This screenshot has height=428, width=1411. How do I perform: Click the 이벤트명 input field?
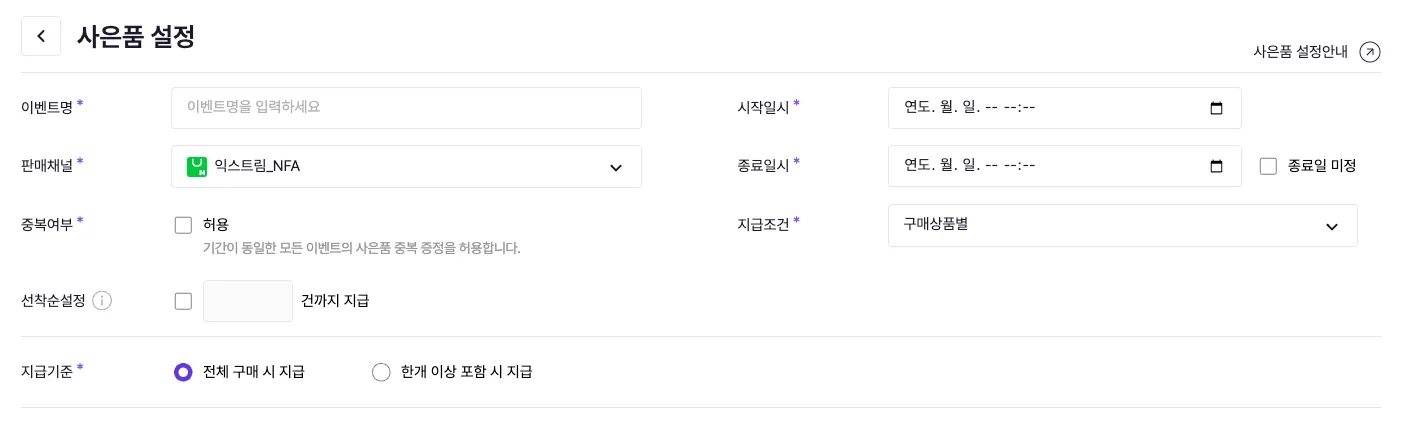pos(406,108)
